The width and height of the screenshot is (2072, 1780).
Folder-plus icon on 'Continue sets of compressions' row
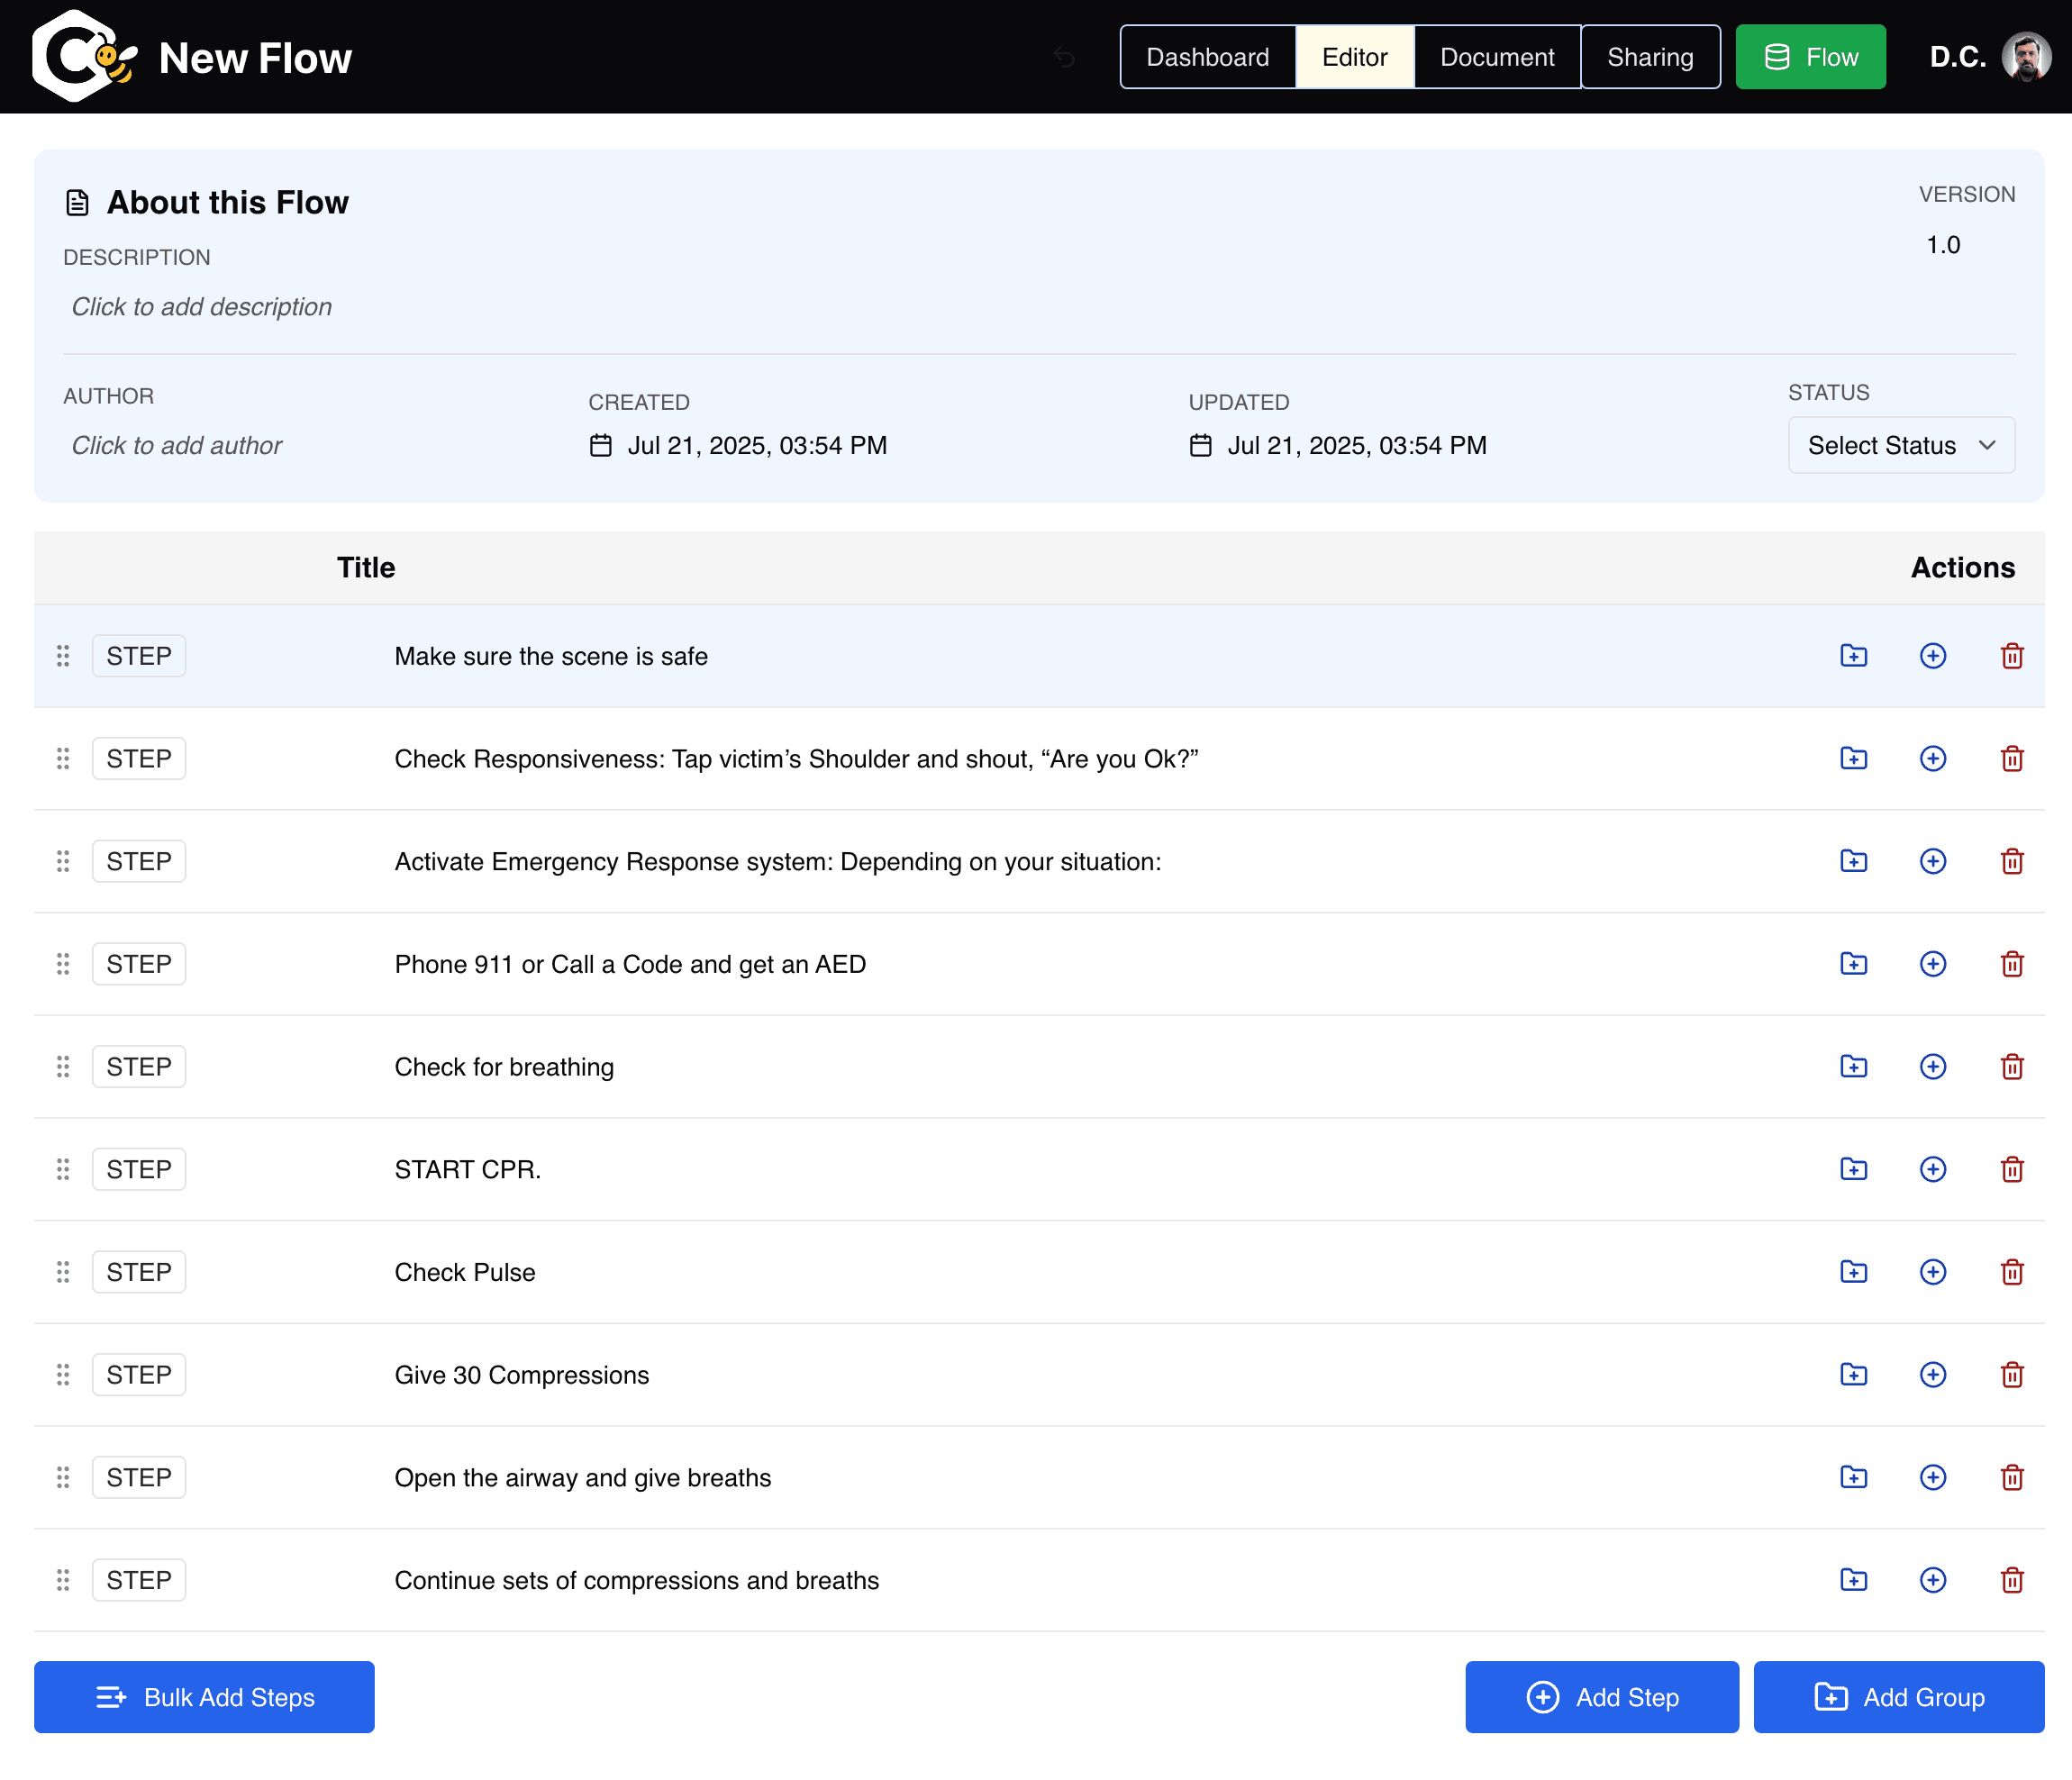(x=1854, y=1580)
